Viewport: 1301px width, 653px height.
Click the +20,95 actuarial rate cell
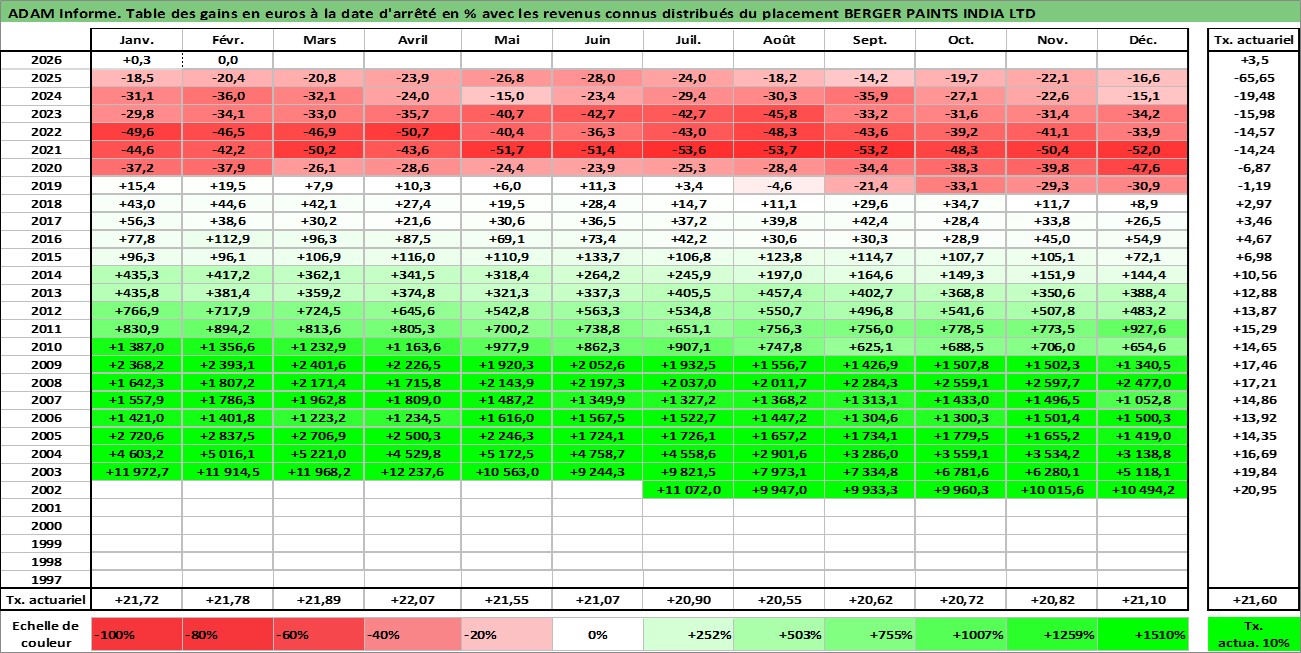tap(1253, 490)
